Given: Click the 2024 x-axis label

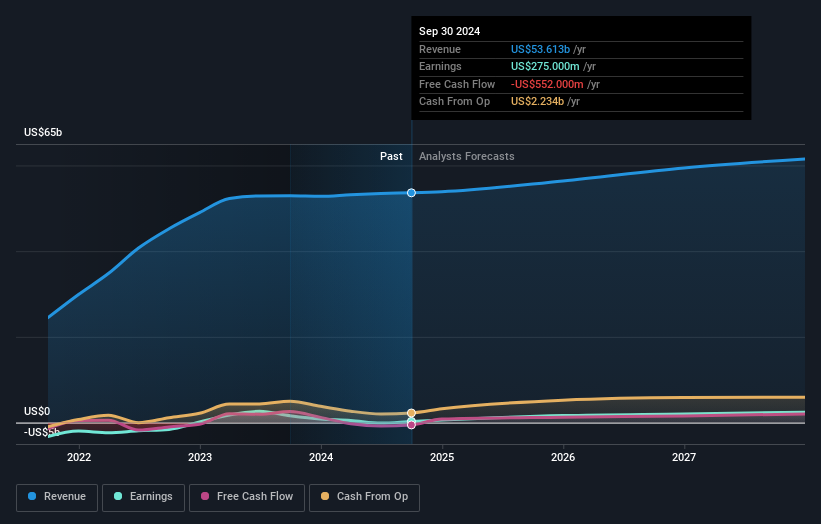Looking at the screenshot, I should (321, 458).
